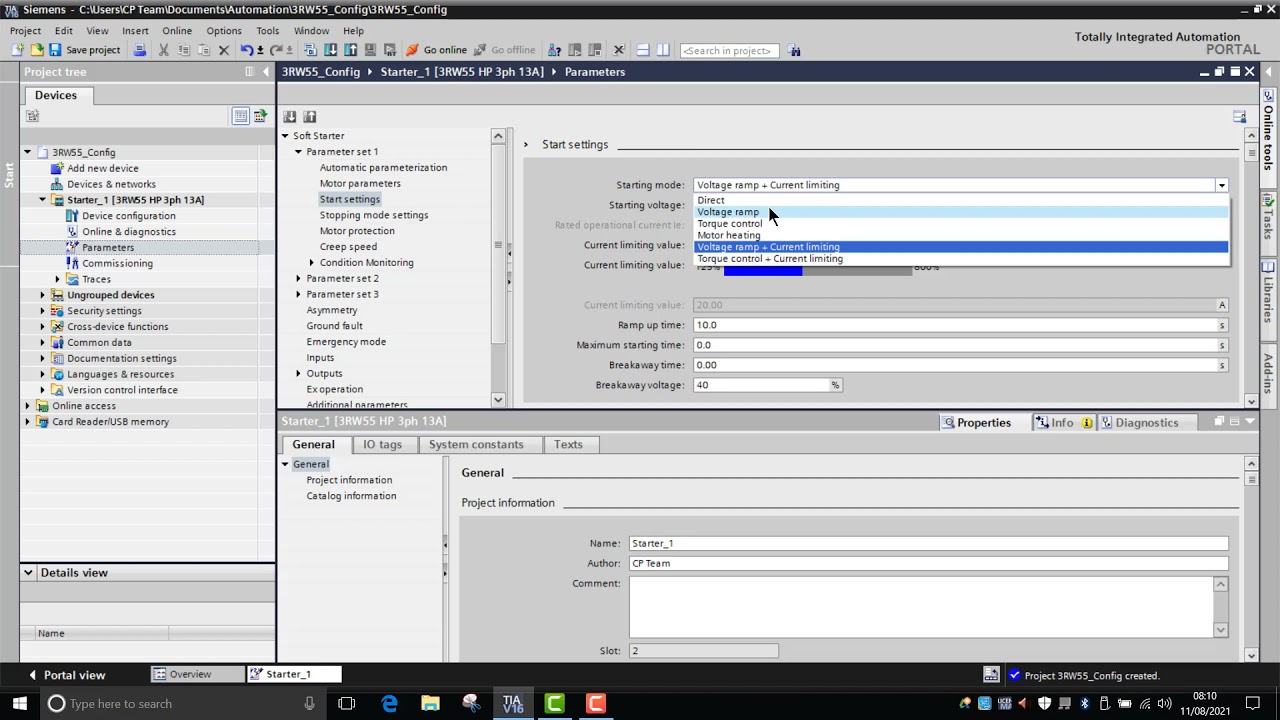Expand Ungrouped devices in project tree
The height and width of the screenshot is (720, 1280).
[42, 295]
